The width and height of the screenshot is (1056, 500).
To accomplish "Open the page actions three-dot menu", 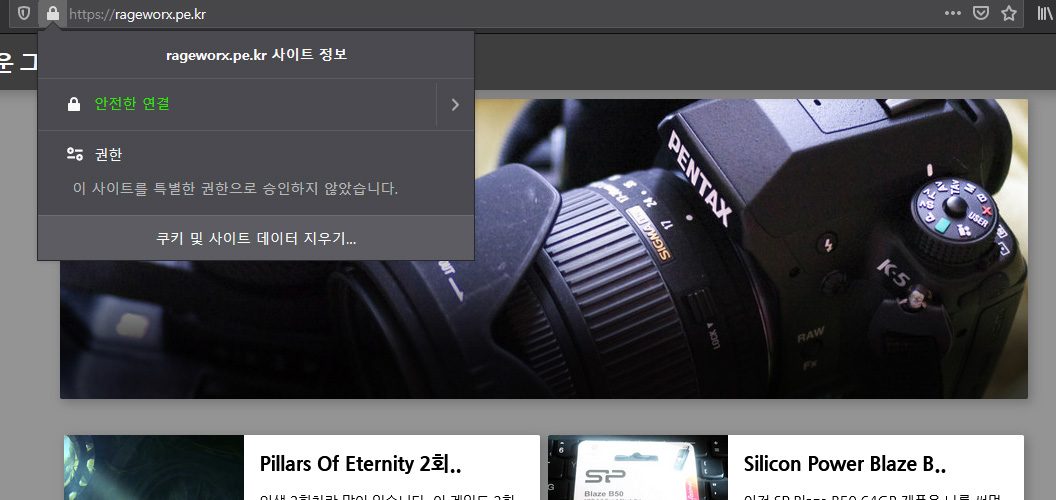I will pyautogui.click(x=952, y=13).
